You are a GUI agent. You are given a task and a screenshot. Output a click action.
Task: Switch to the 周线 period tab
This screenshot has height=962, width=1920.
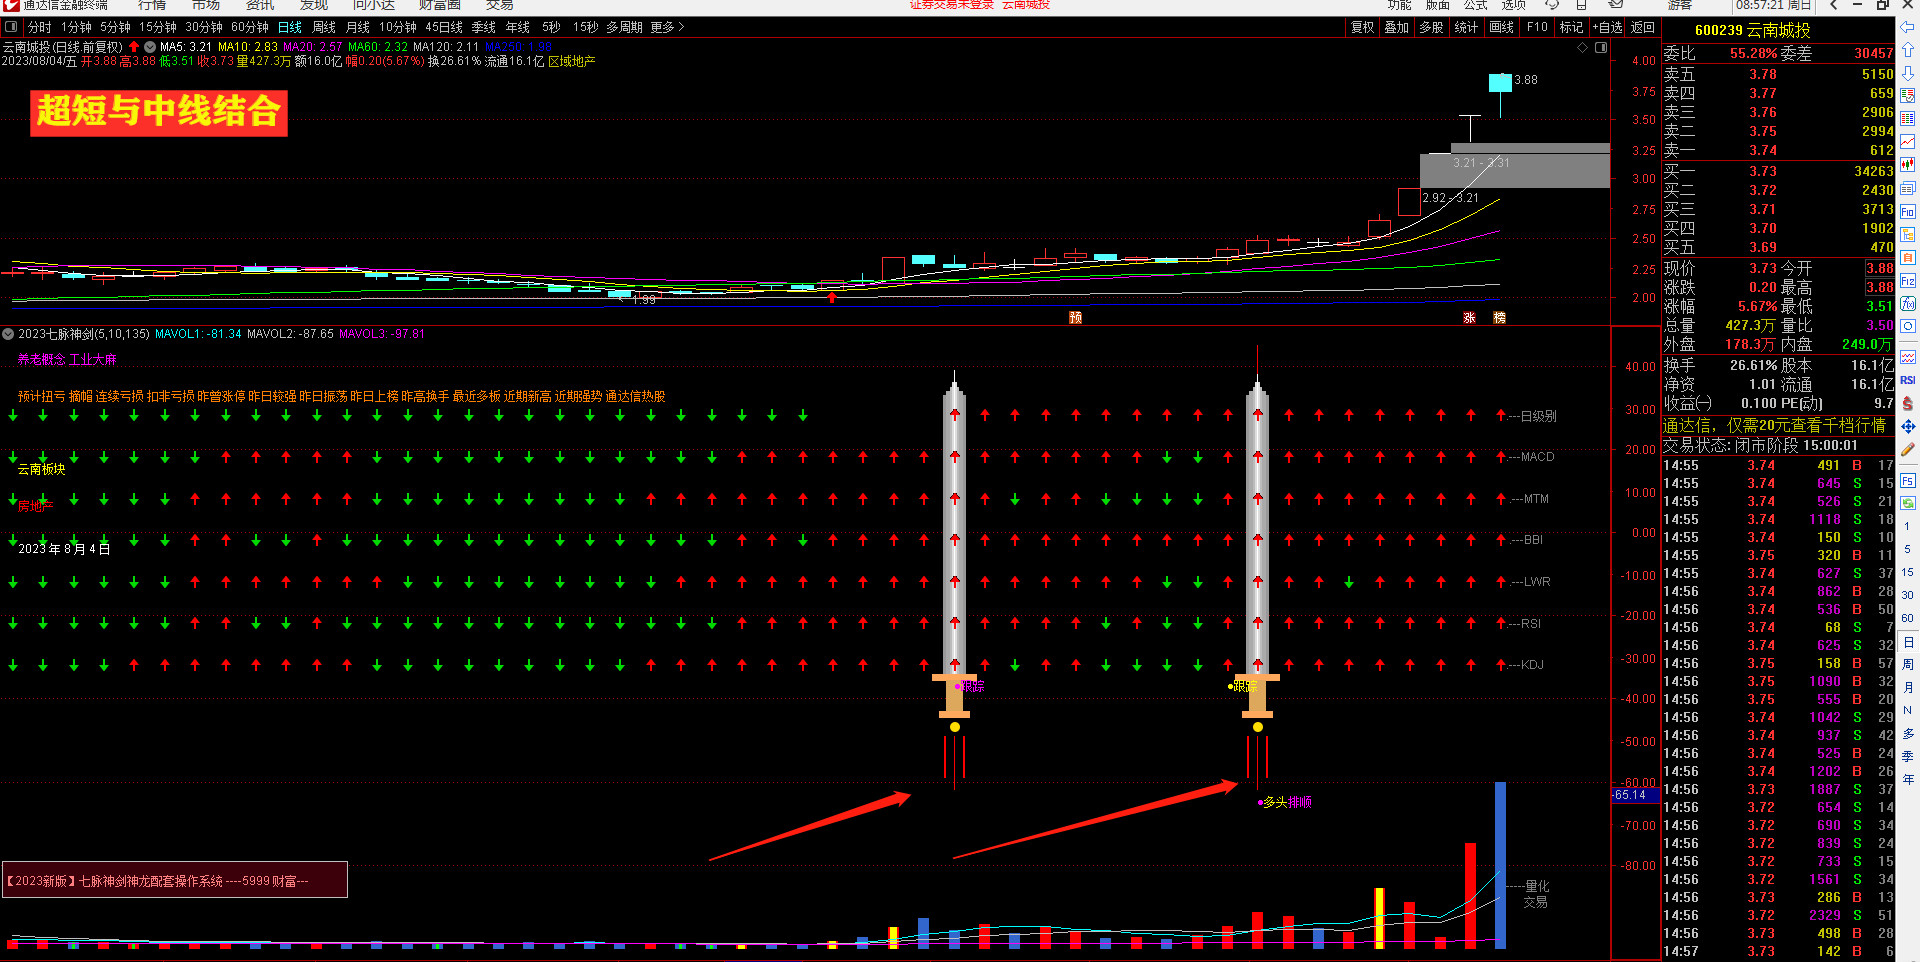click(x=324, y=27)
